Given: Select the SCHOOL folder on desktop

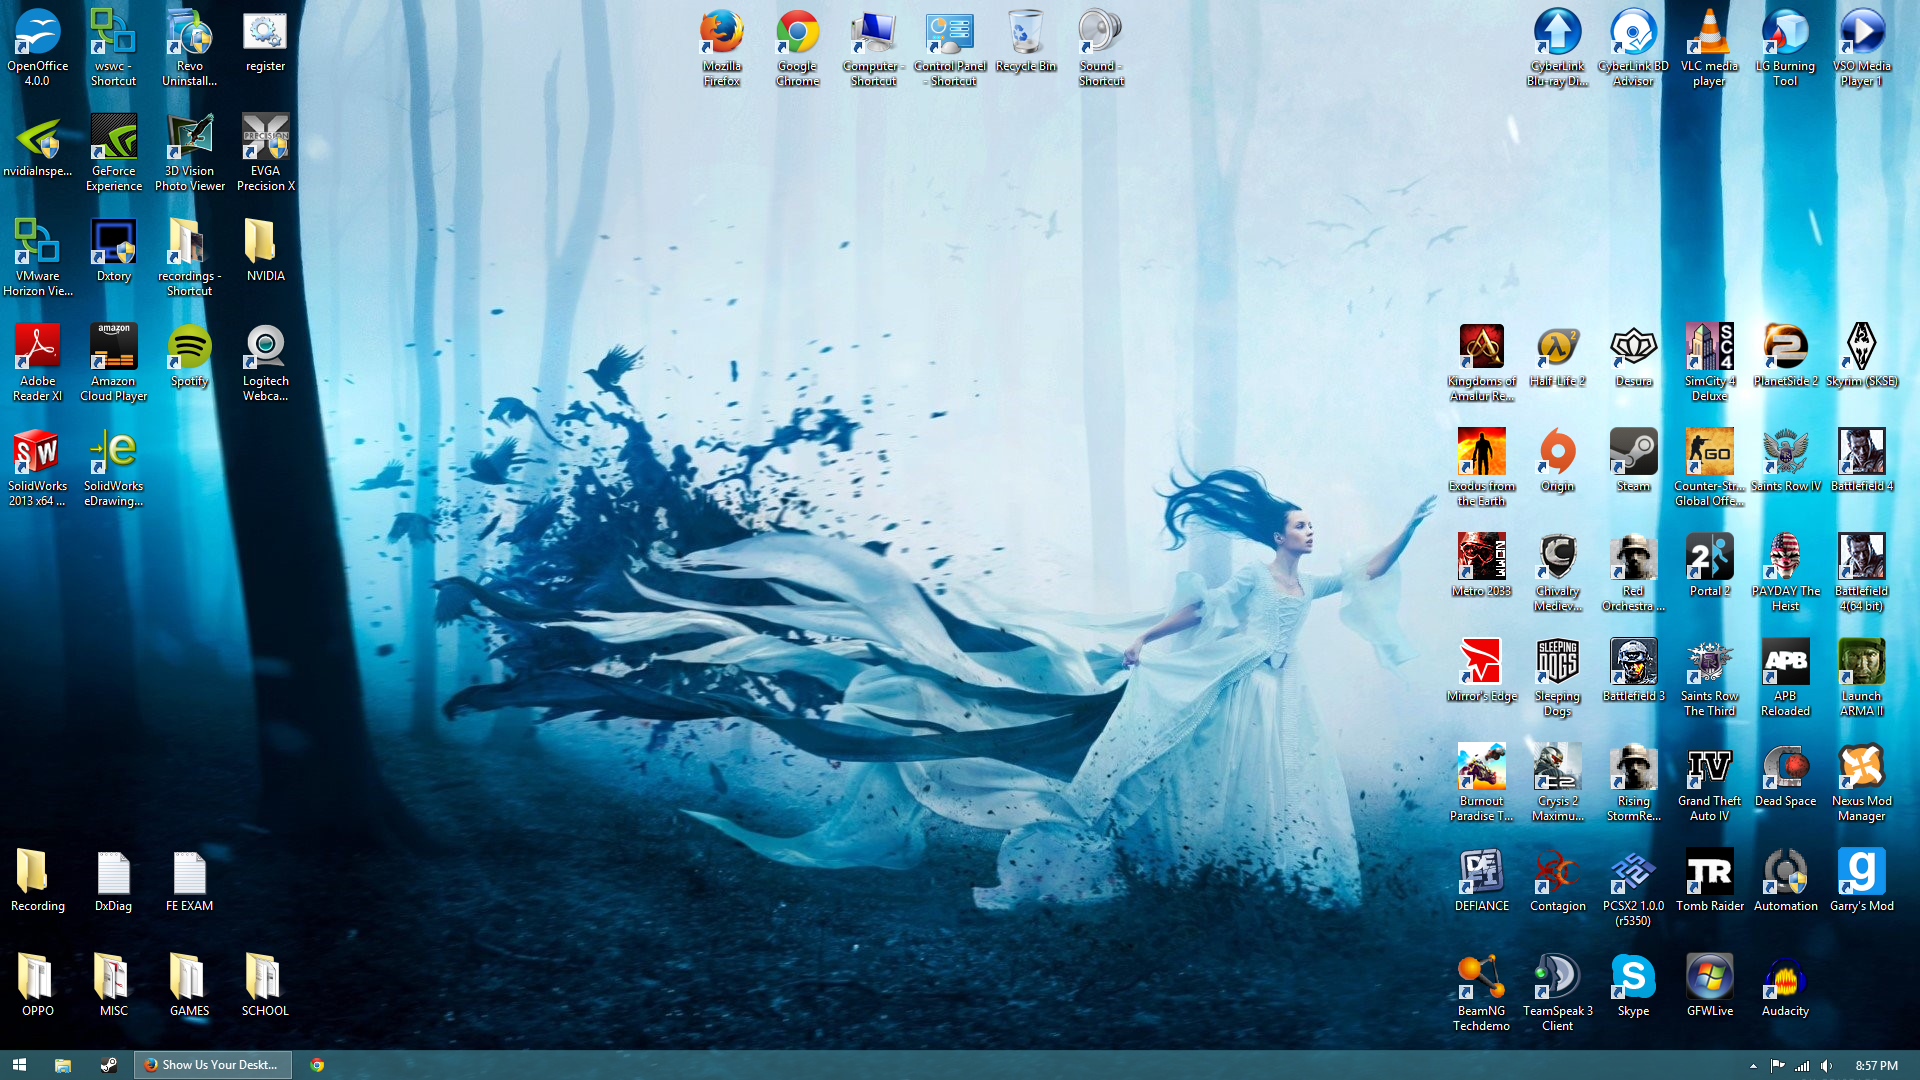Looking at the screenshot, I should tap(266, 985).
